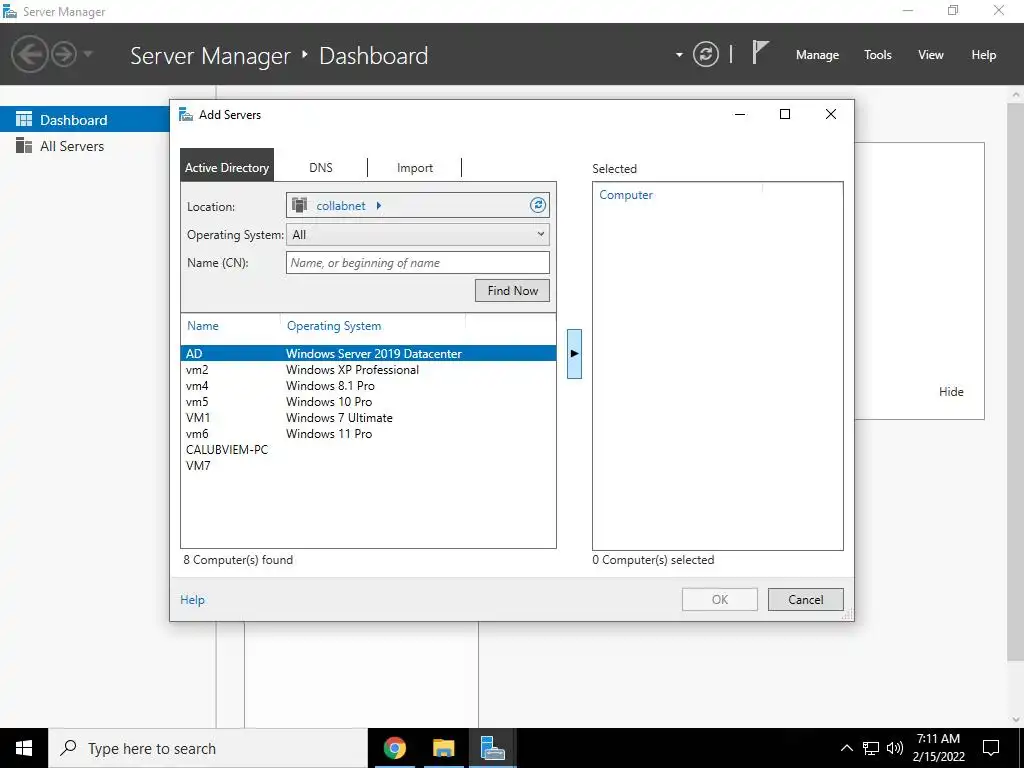Image resolution: width=1024 pixels, height=768 pixels.
Task: Click the Find Now button
Action: pos(512,291)
